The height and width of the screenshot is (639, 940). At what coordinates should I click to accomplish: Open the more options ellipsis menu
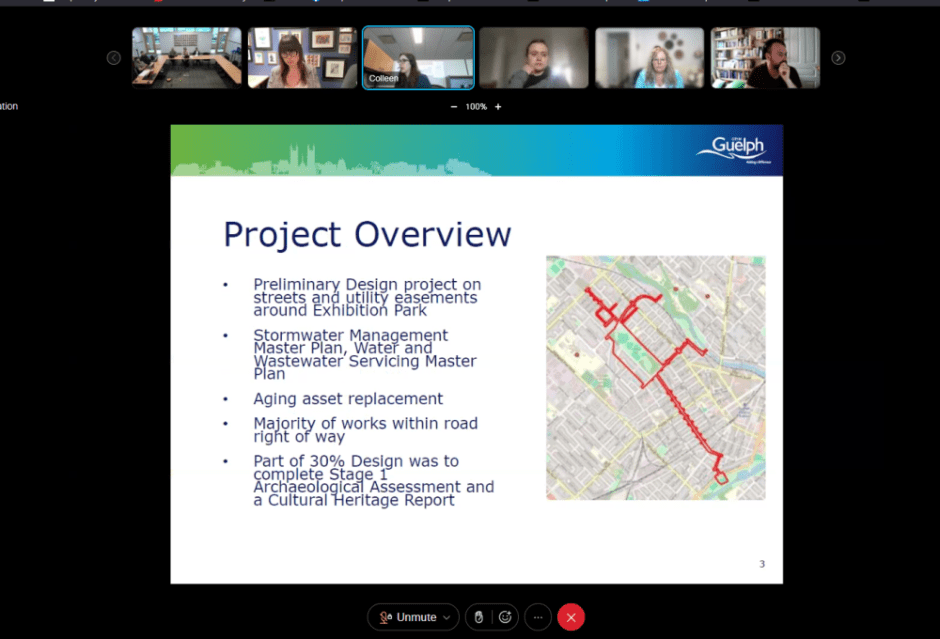point(538,617)
